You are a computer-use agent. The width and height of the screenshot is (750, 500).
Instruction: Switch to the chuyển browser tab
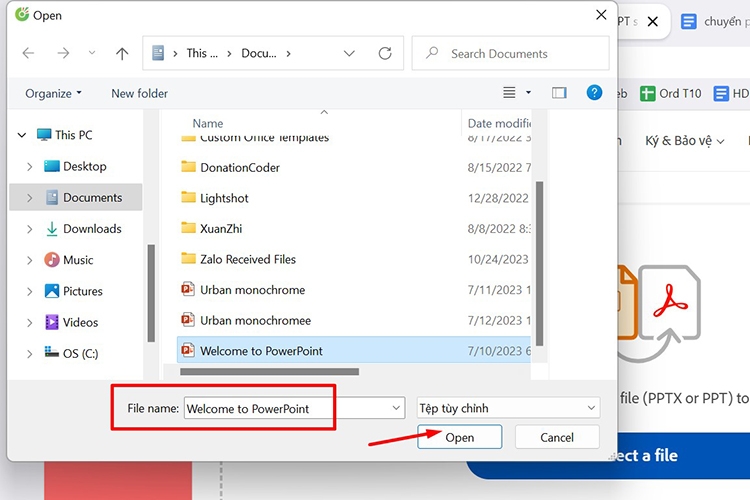tap(715, 22)
